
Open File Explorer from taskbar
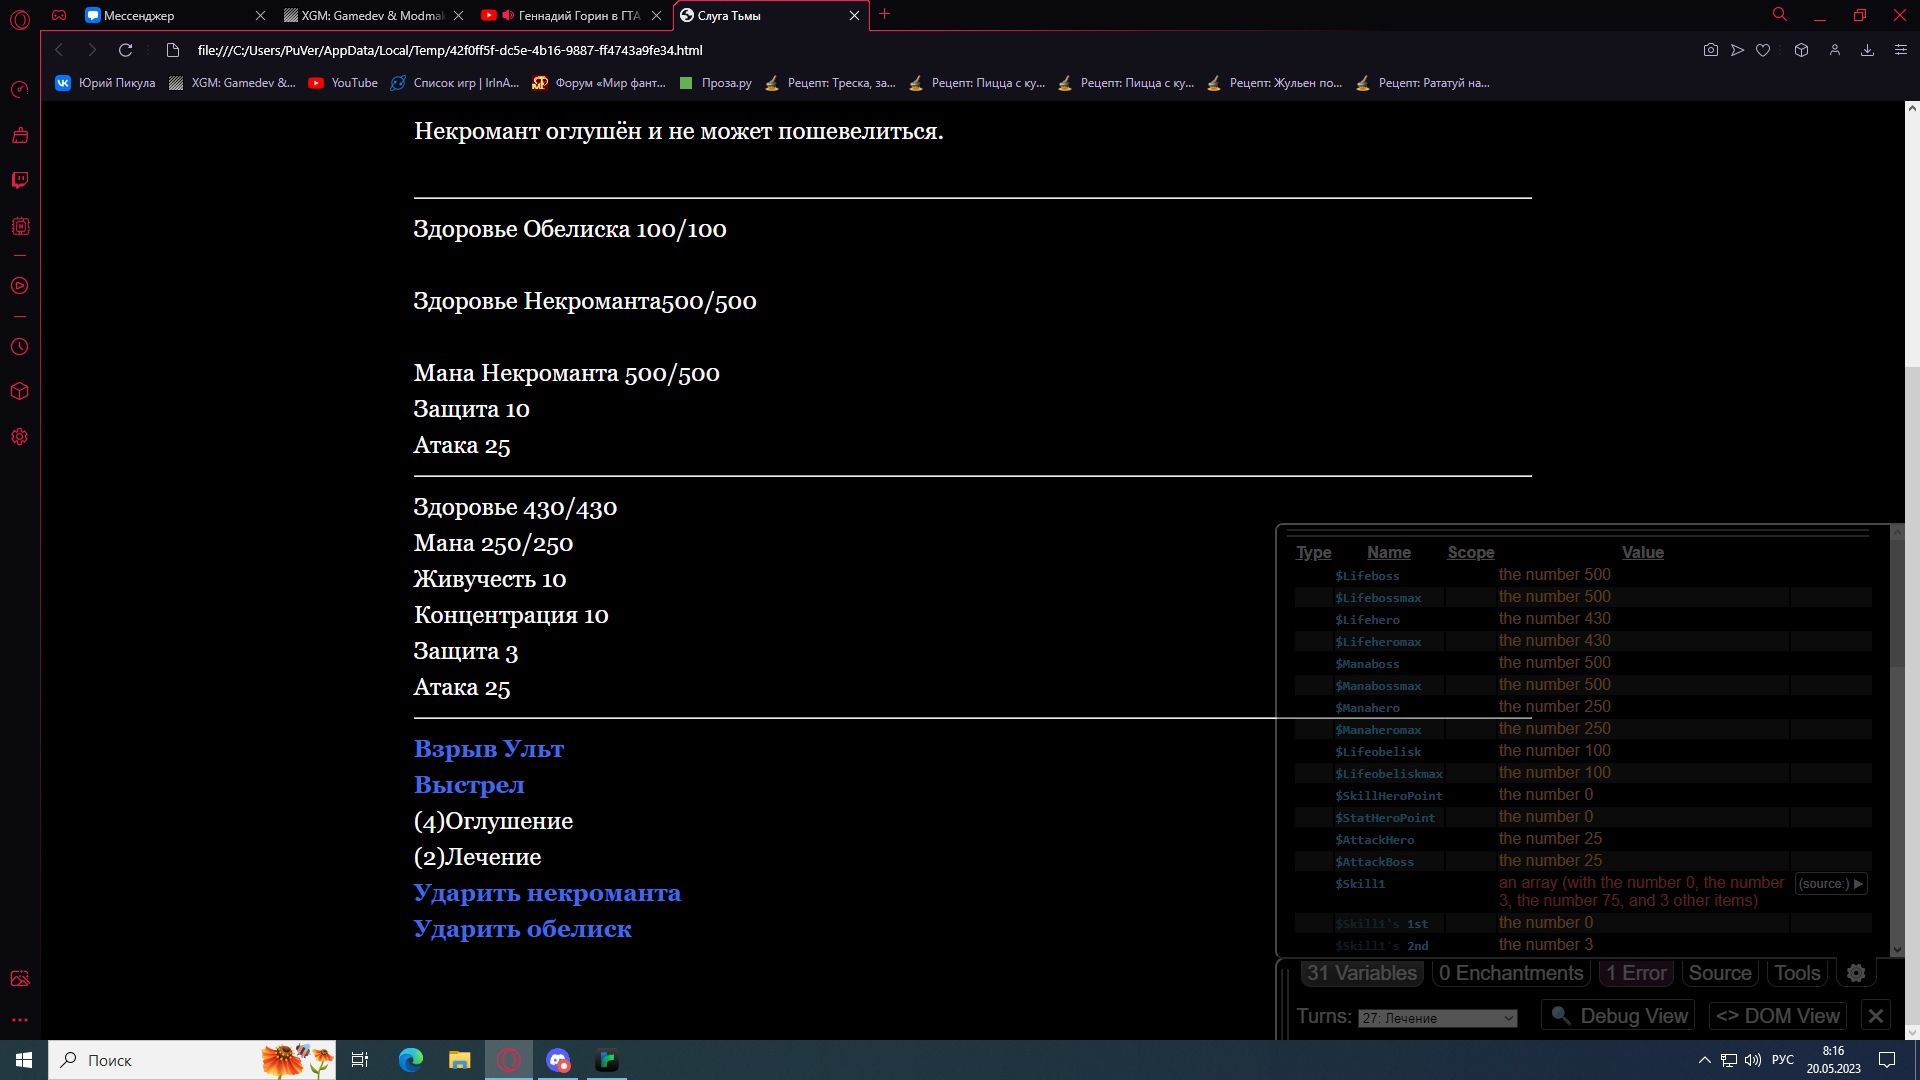point(459,1060)
